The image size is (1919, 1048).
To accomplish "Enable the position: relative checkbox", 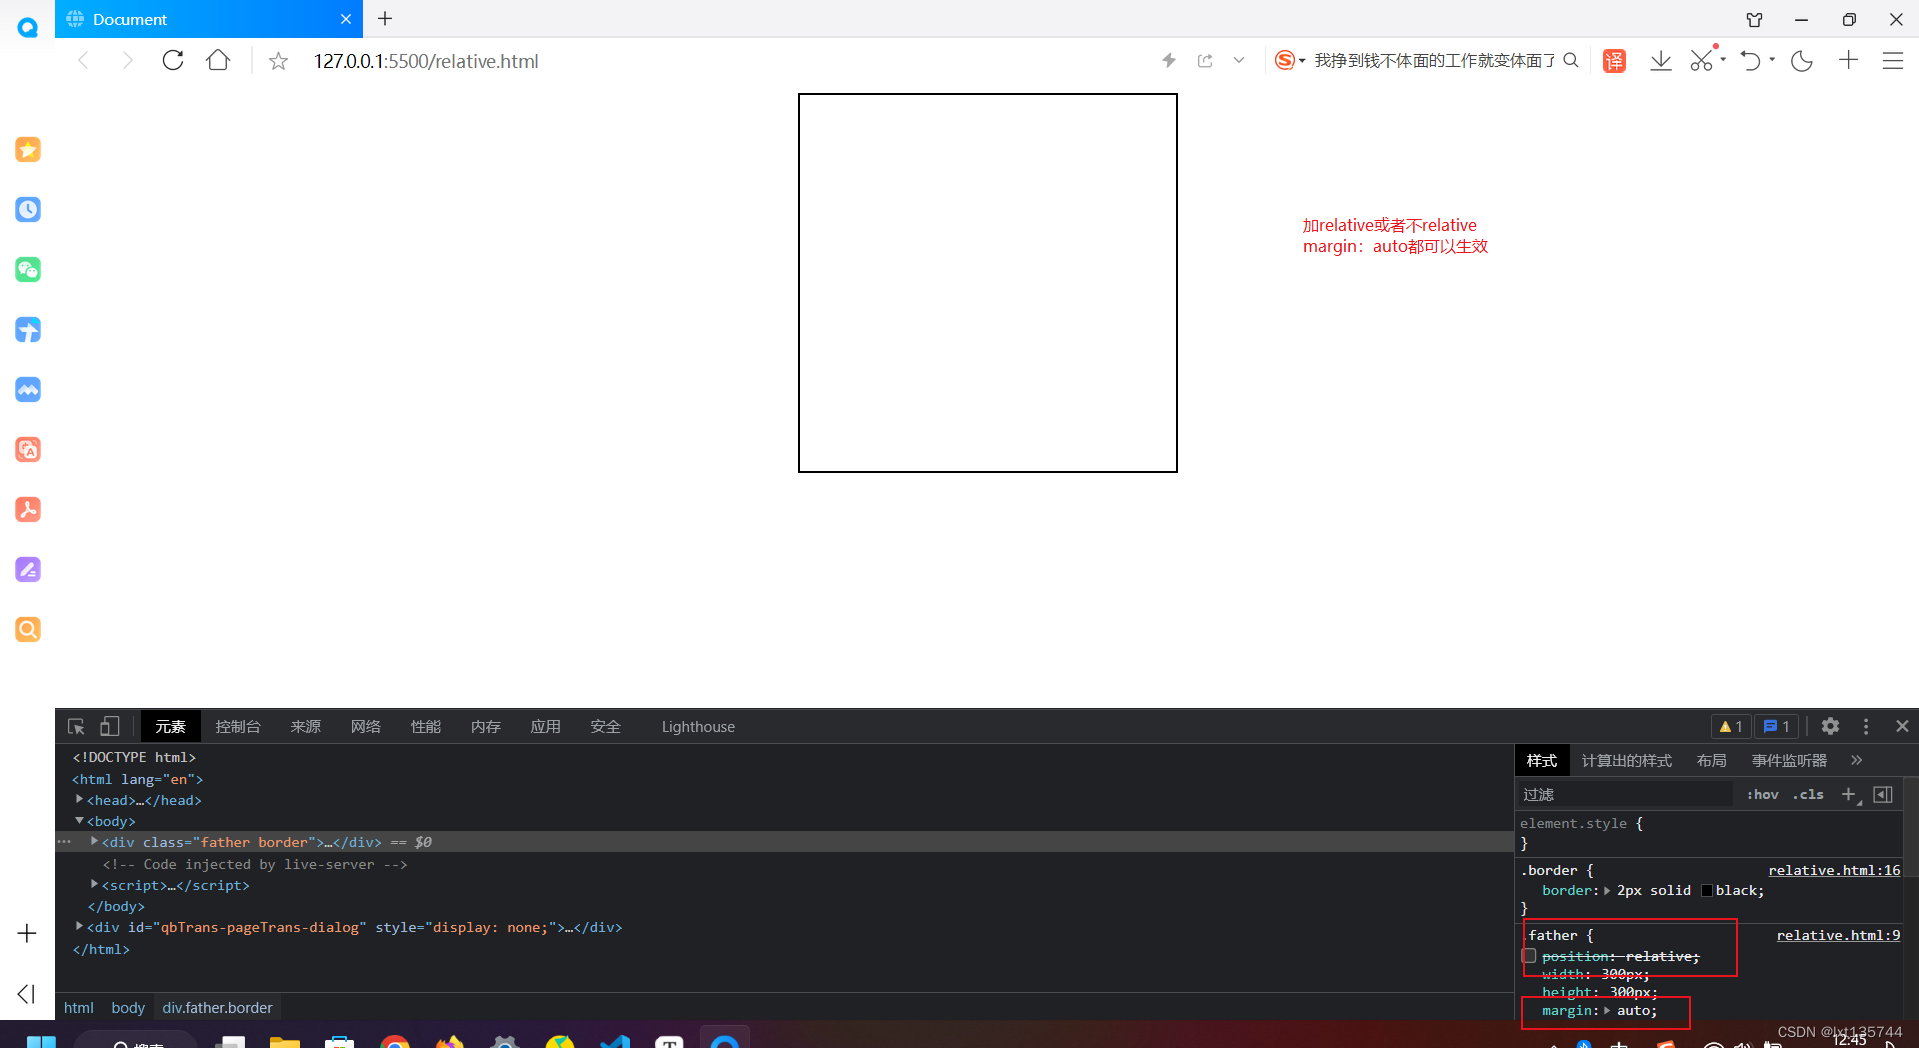I will click(x=1529, y=957).
